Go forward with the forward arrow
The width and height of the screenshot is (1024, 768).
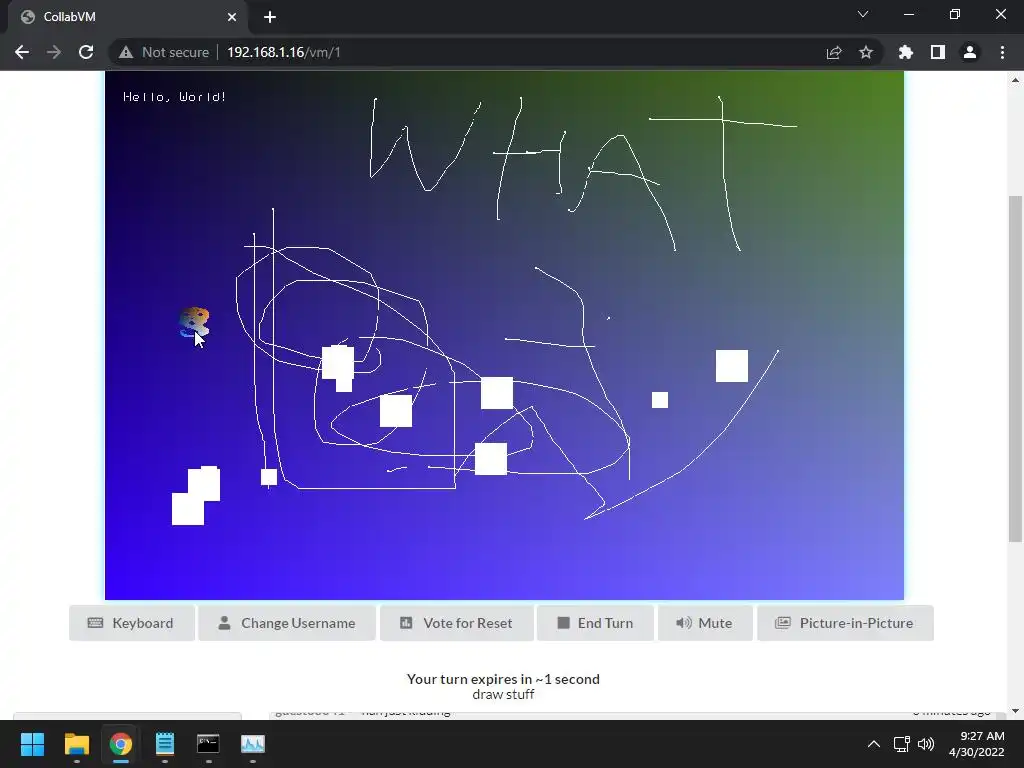[54, 52]
